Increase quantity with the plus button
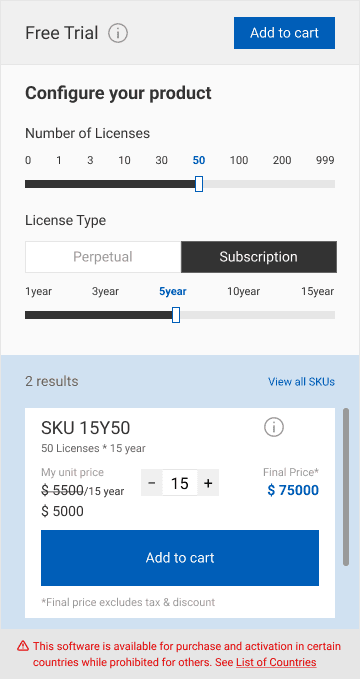This screenshot has height=680, width=360. [x=208, y=483]
